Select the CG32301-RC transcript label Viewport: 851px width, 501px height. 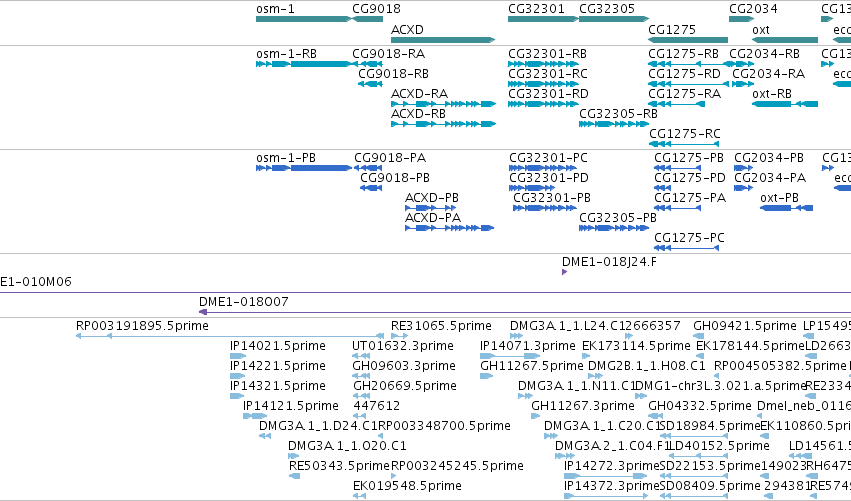[x=548, y=74]
